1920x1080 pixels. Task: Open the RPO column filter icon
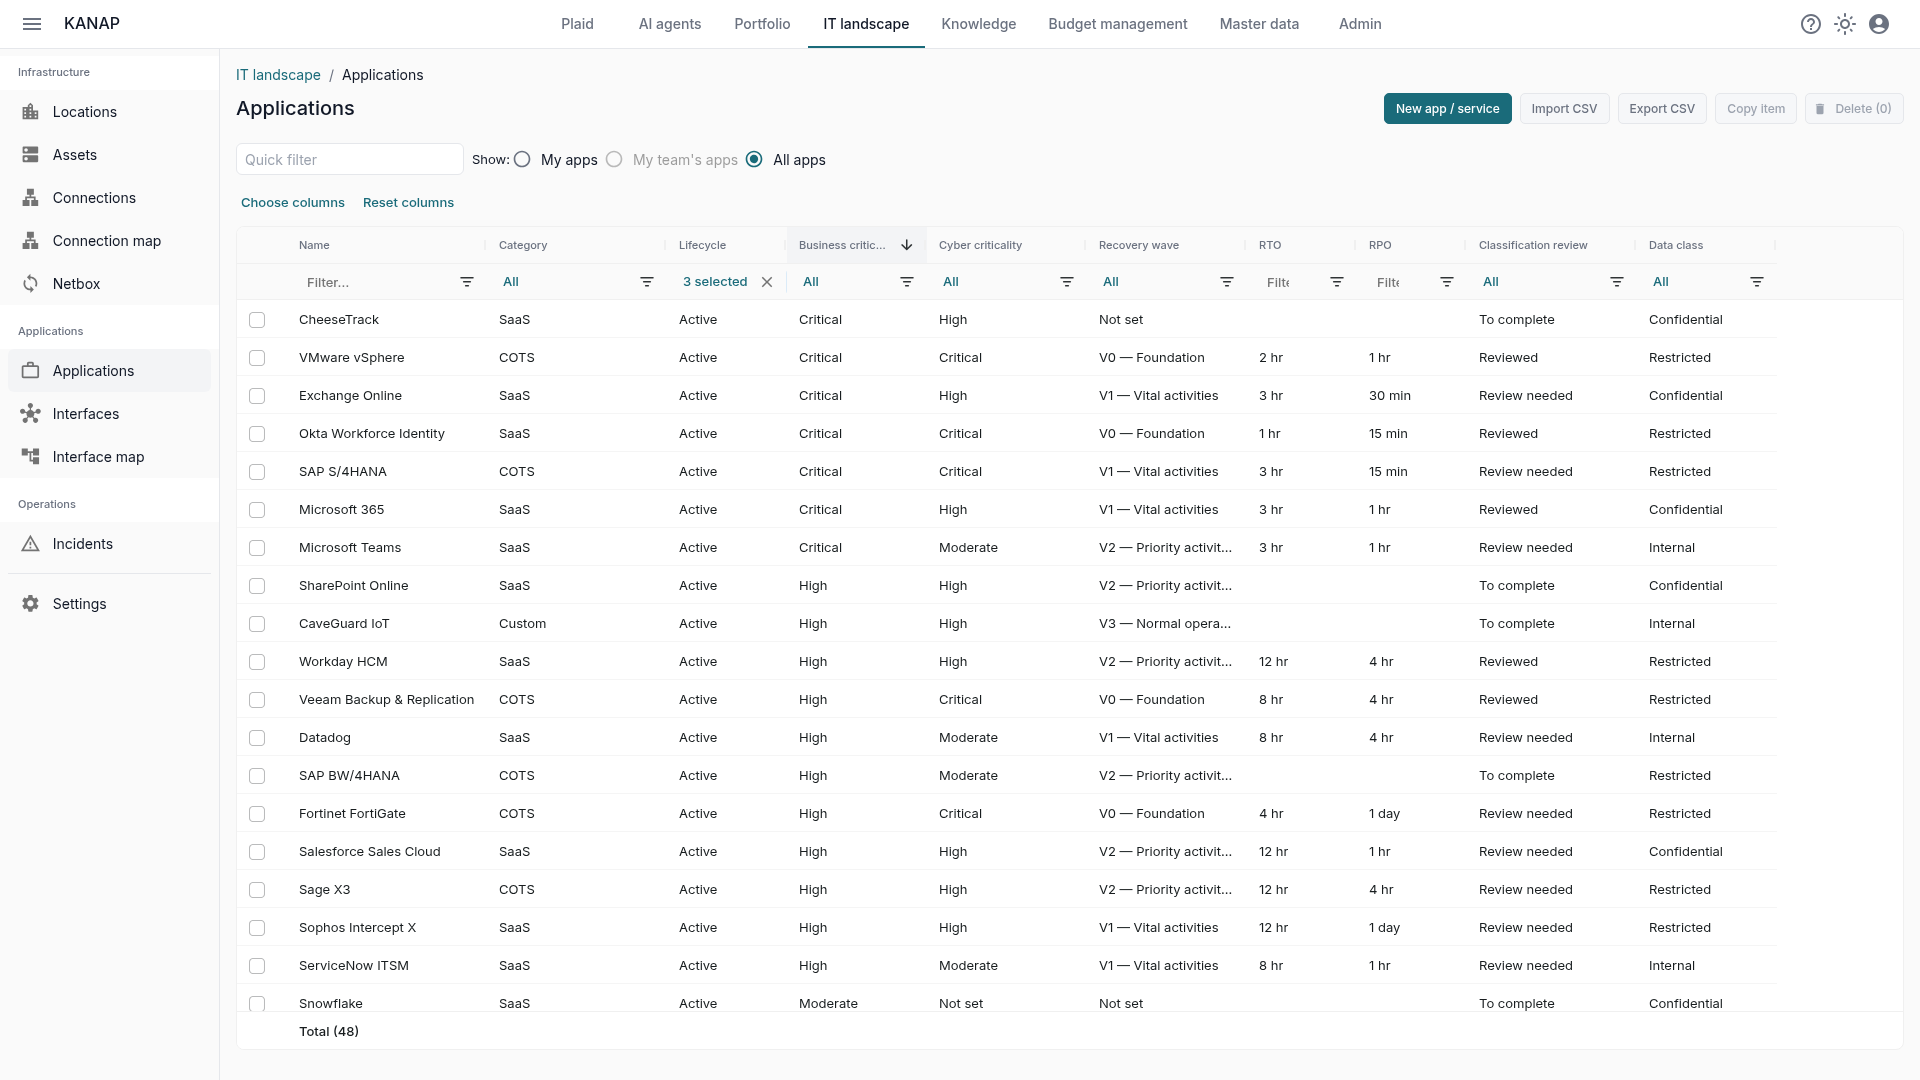pyautogui.click(x=1447, y=282)
